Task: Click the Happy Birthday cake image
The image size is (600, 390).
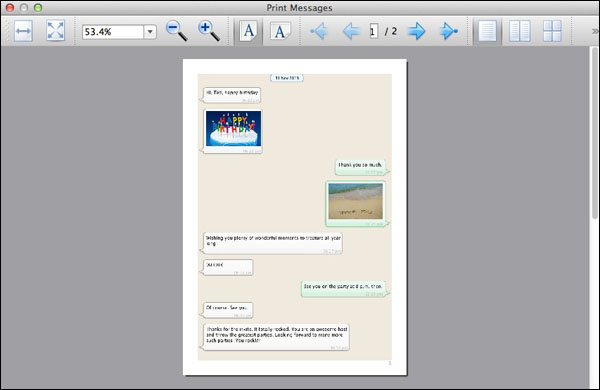Action: coord(233,128)
